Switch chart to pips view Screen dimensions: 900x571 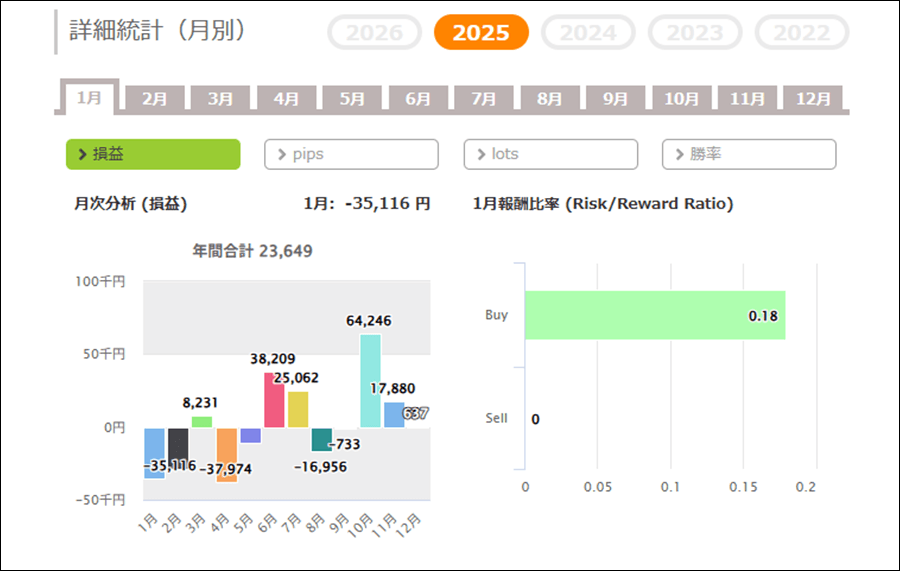(351, 154)
